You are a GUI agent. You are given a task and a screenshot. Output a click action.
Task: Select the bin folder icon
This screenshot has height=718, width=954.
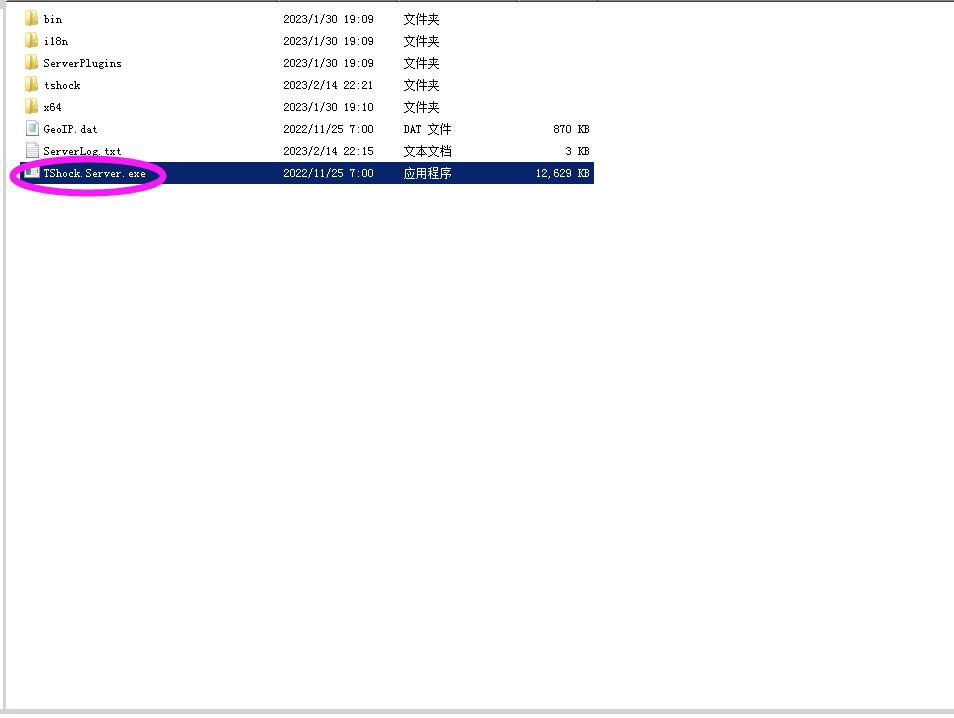(x=32, y=19)
